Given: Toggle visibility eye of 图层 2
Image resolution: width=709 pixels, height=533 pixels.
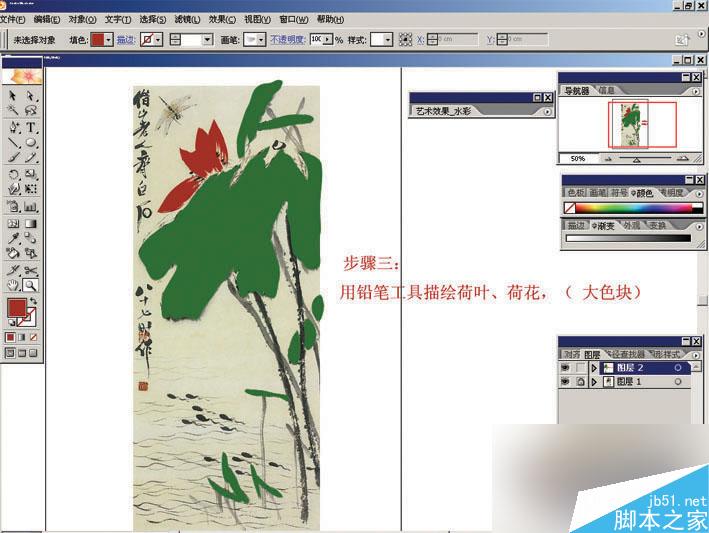Looking at the screenshot, I should point(565,368).
